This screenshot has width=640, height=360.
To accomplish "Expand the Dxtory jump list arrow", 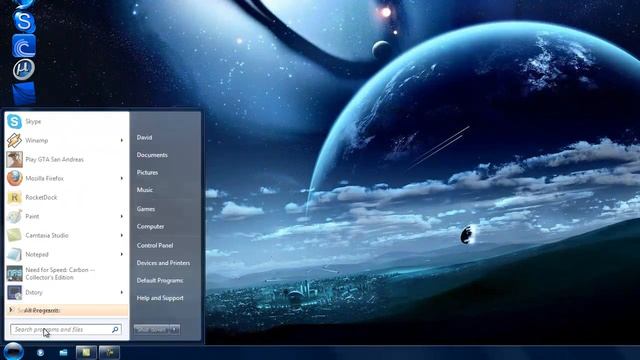I will tap(122, 292).
